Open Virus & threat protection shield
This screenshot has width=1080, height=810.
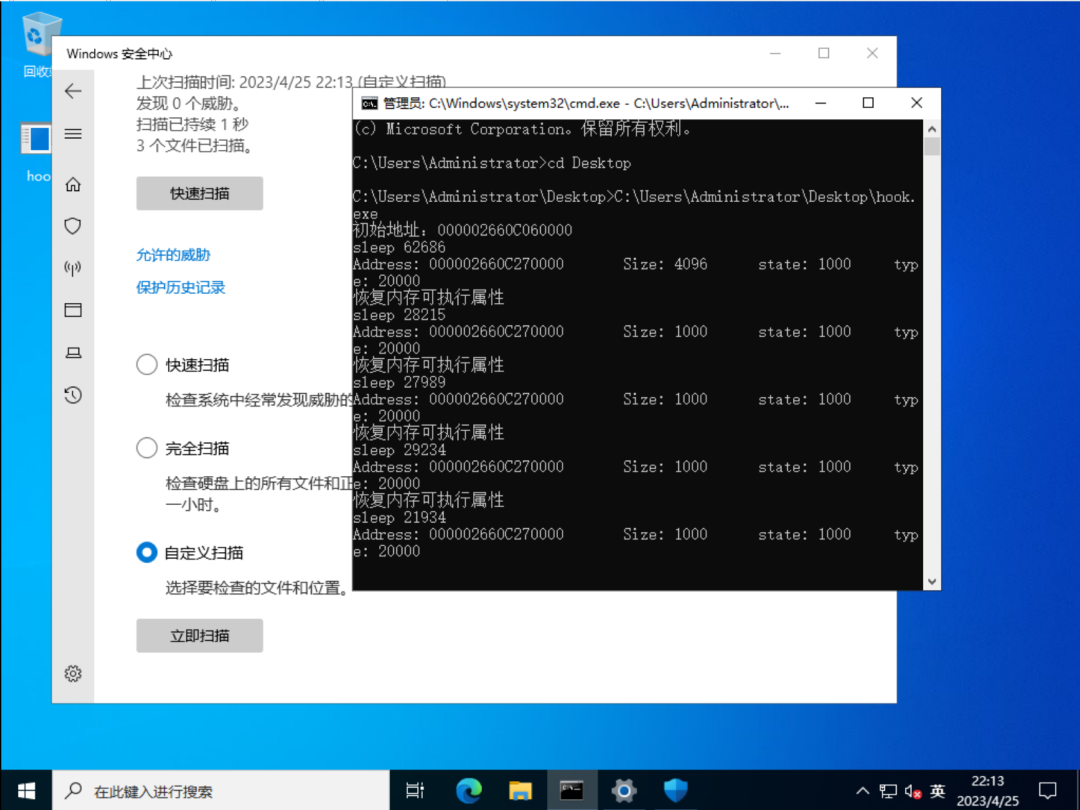point(73,226)
